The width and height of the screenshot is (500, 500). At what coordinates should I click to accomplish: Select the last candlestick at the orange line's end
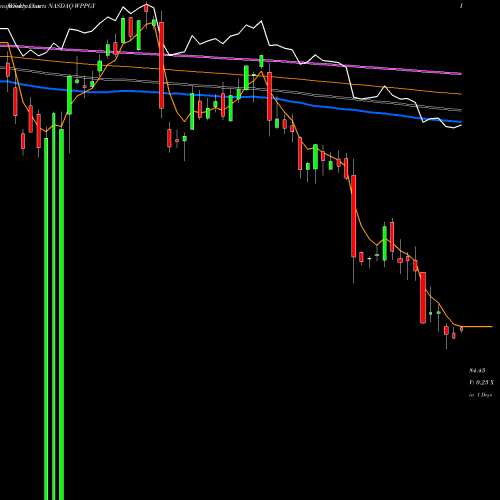point(461,329)
